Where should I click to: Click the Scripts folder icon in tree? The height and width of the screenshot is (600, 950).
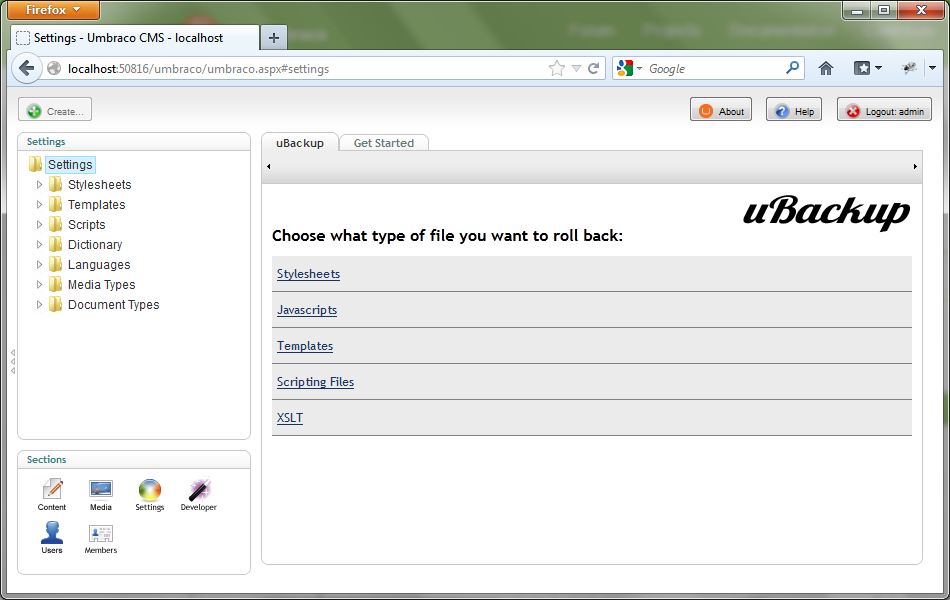tap(56, 224)
